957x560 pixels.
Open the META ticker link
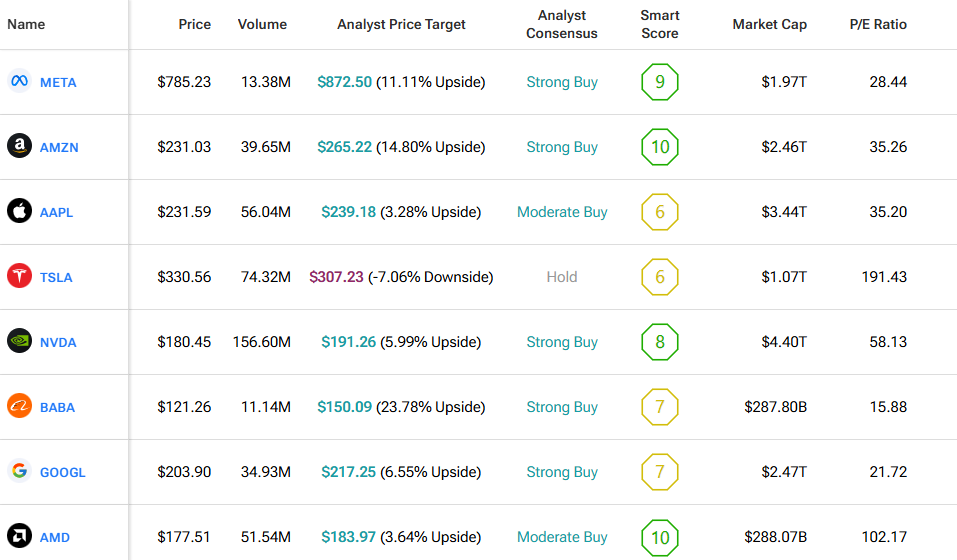[x=58, y=82]
